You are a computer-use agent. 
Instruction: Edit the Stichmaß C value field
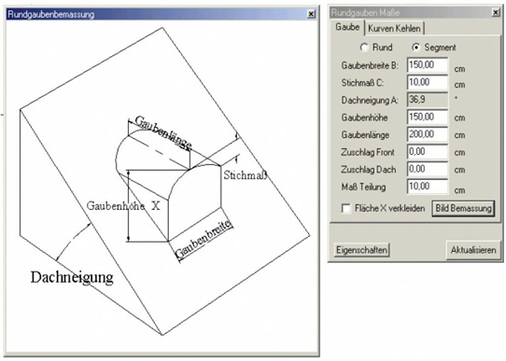click(427, 82)
